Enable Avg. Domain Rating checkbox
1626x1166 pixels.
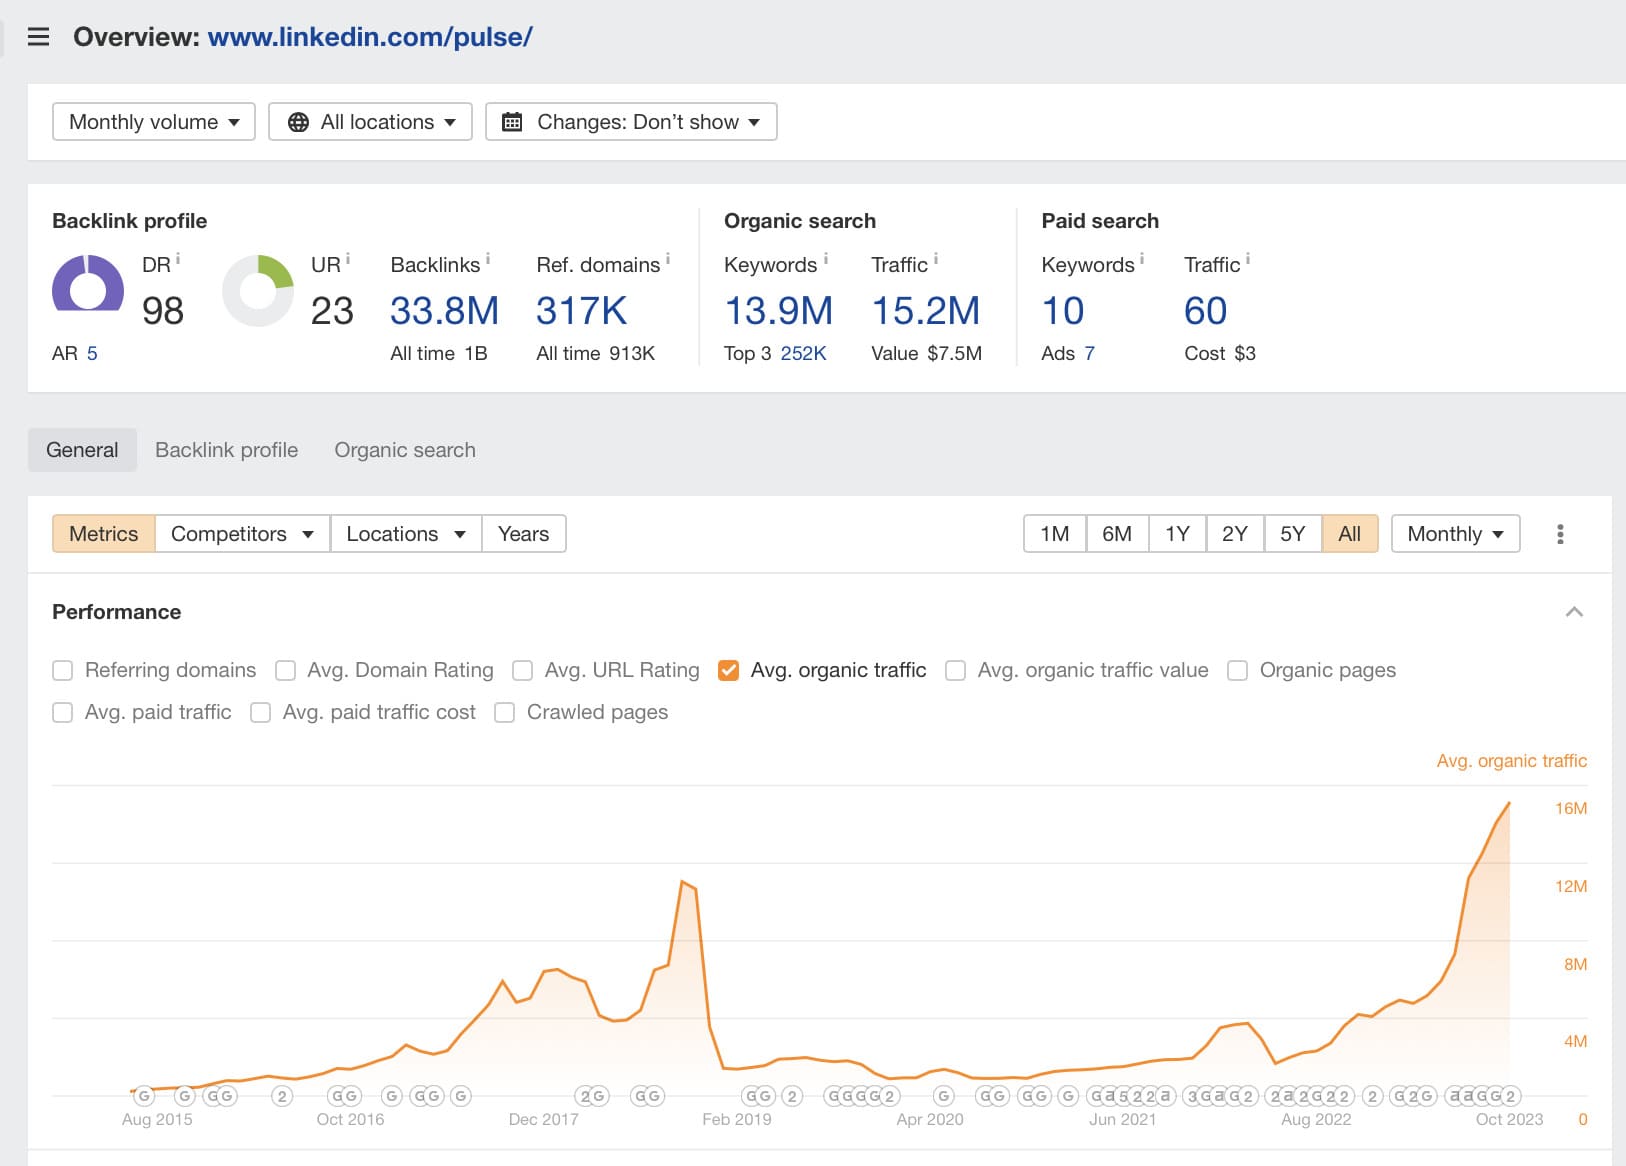285,670
